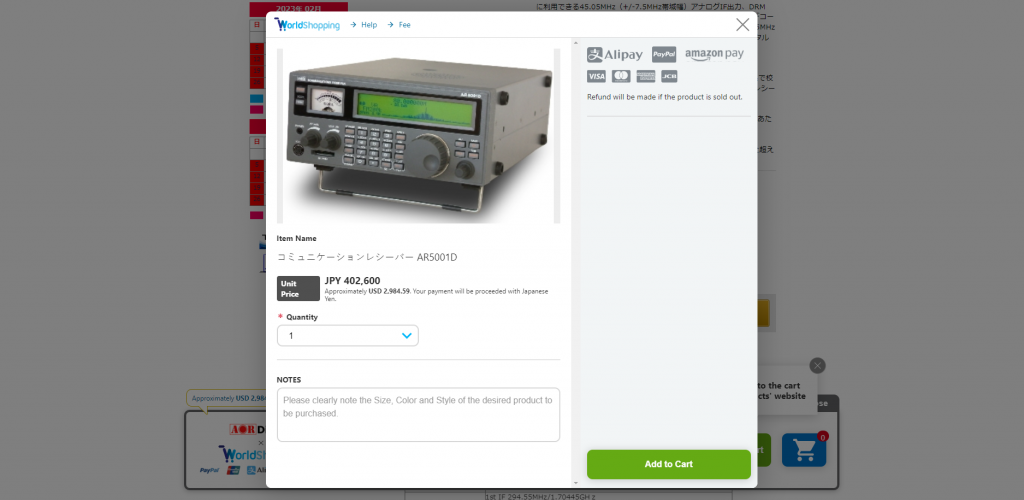Screen dimensions: 1024x500
Task: Click the Approximately USD tooltip in background
Action: tap(226, 398)
